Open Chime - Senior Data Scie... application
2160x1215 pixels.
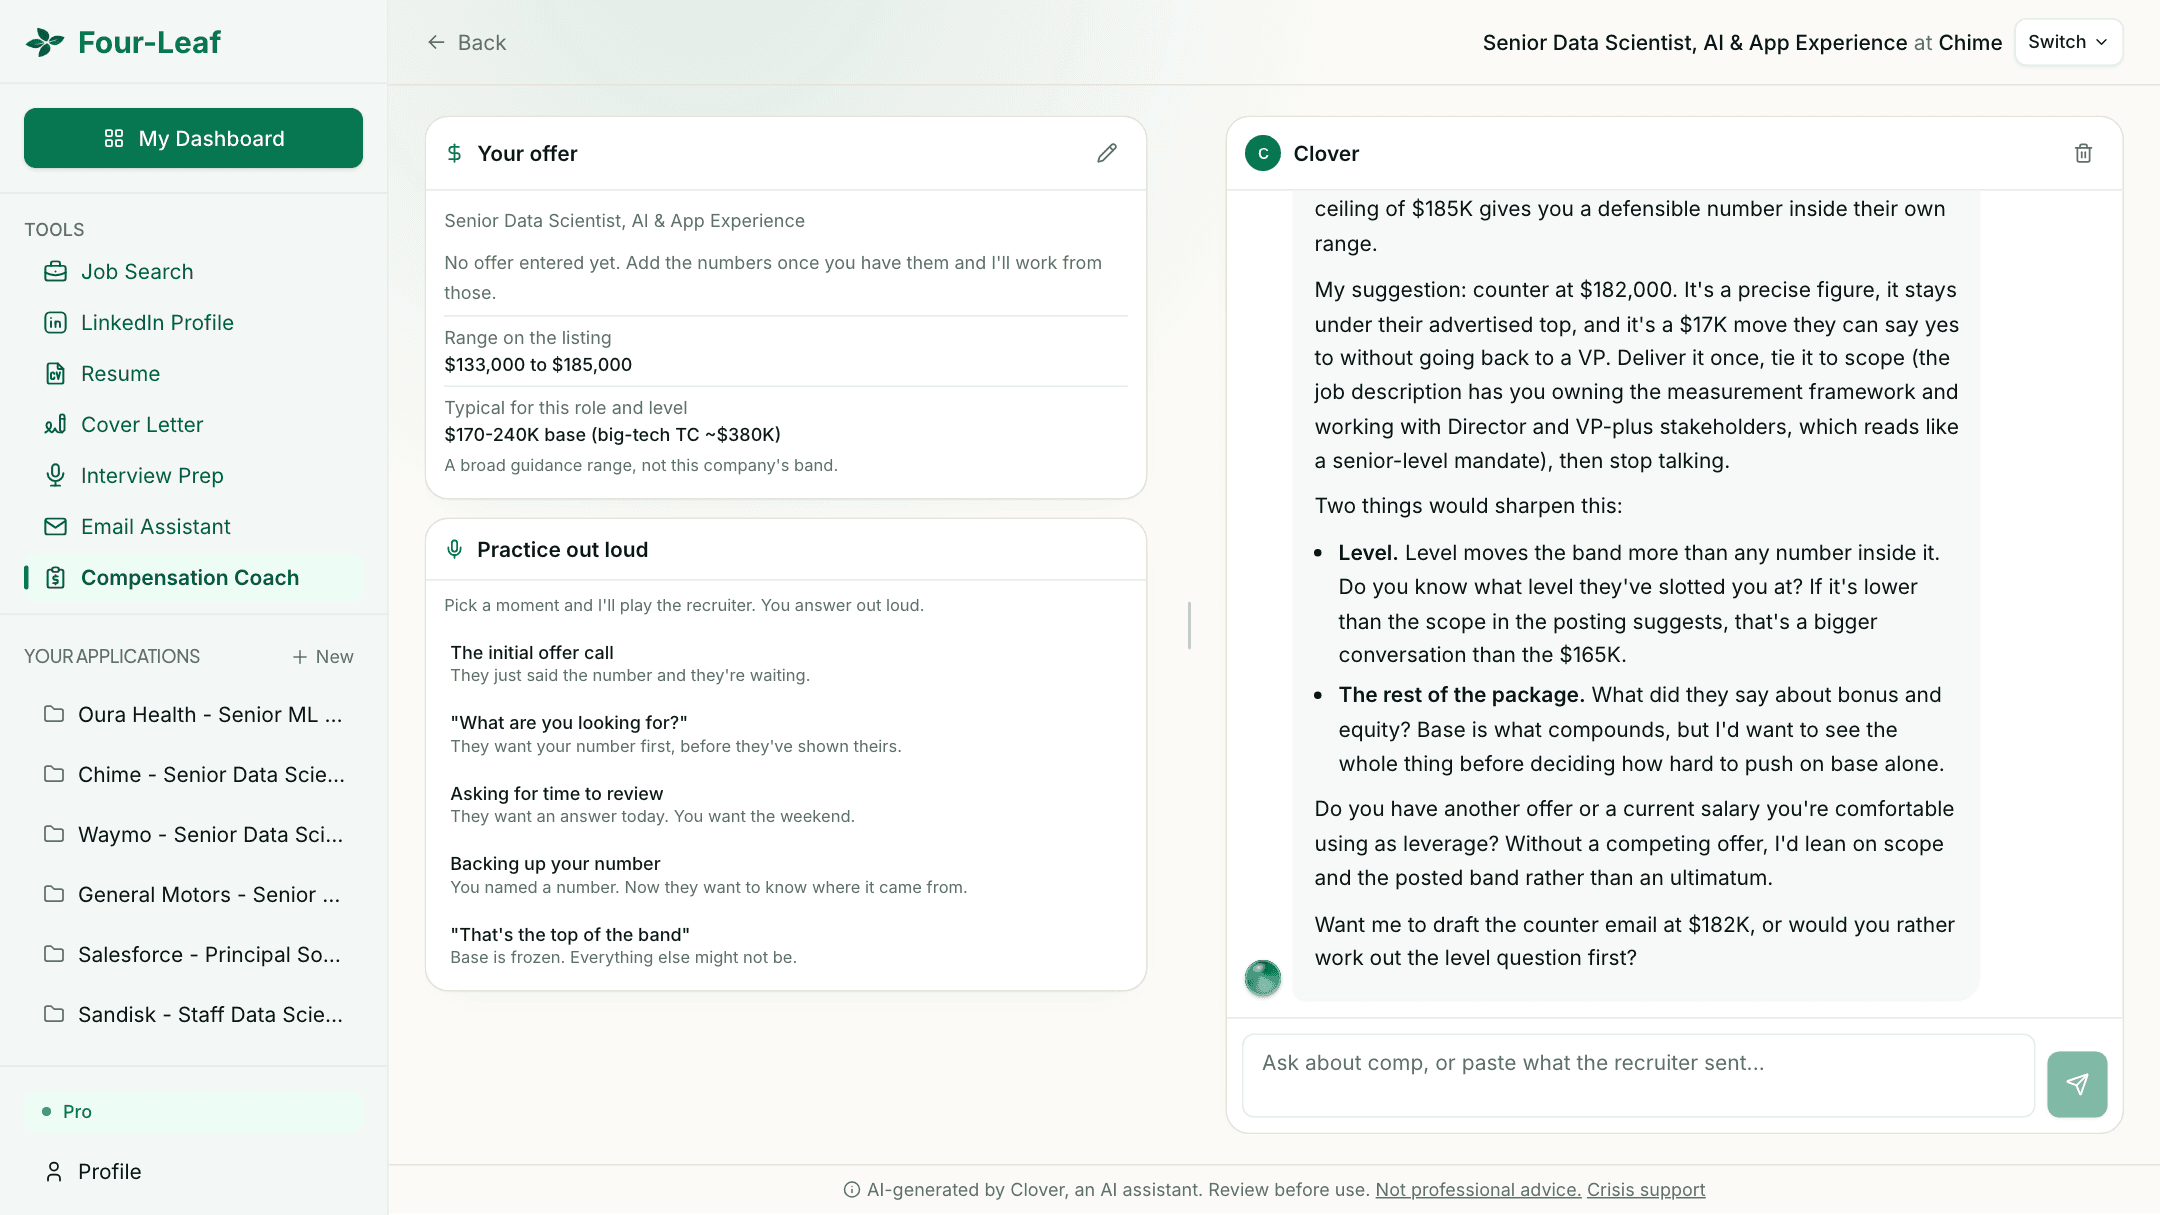[193, 775]
